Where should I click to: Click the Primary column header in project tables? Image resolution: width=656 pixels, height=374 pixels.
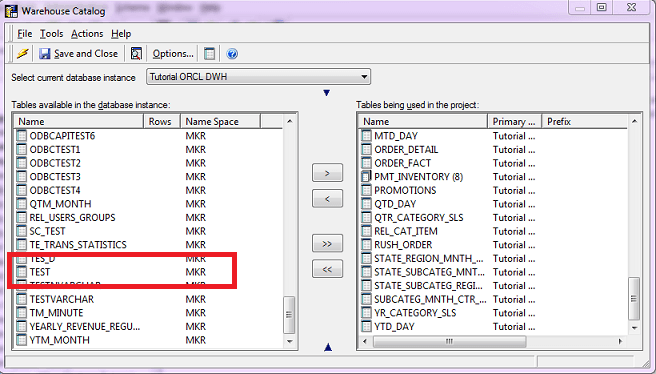point(515,121)
